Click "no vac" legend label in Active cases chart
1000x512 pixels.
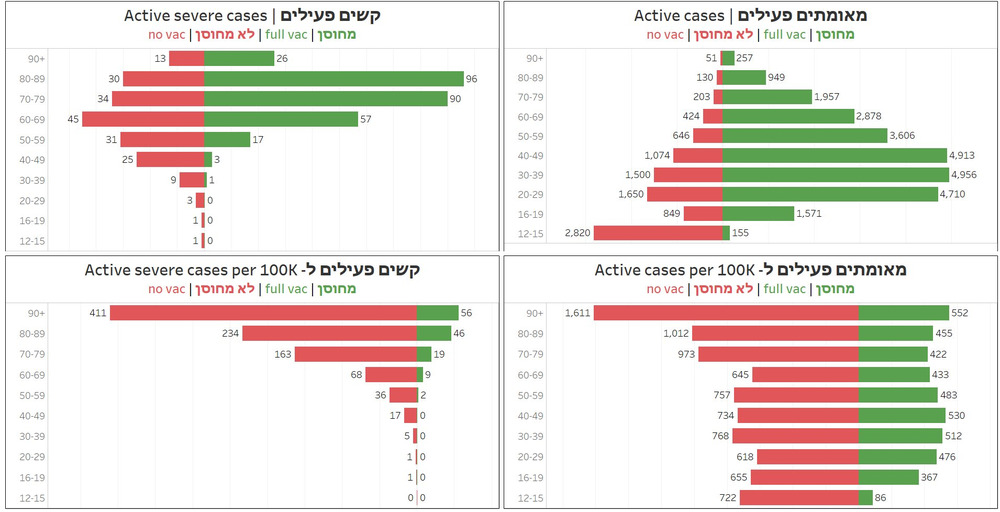(666, 35)
